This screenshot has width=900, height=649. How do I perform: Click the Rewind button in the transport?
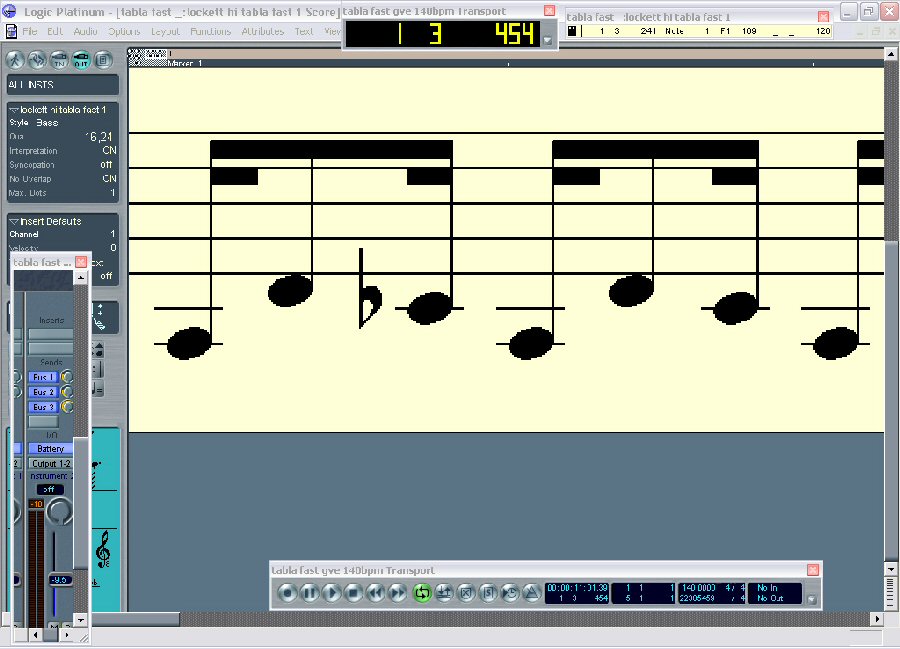coord(376,593)
